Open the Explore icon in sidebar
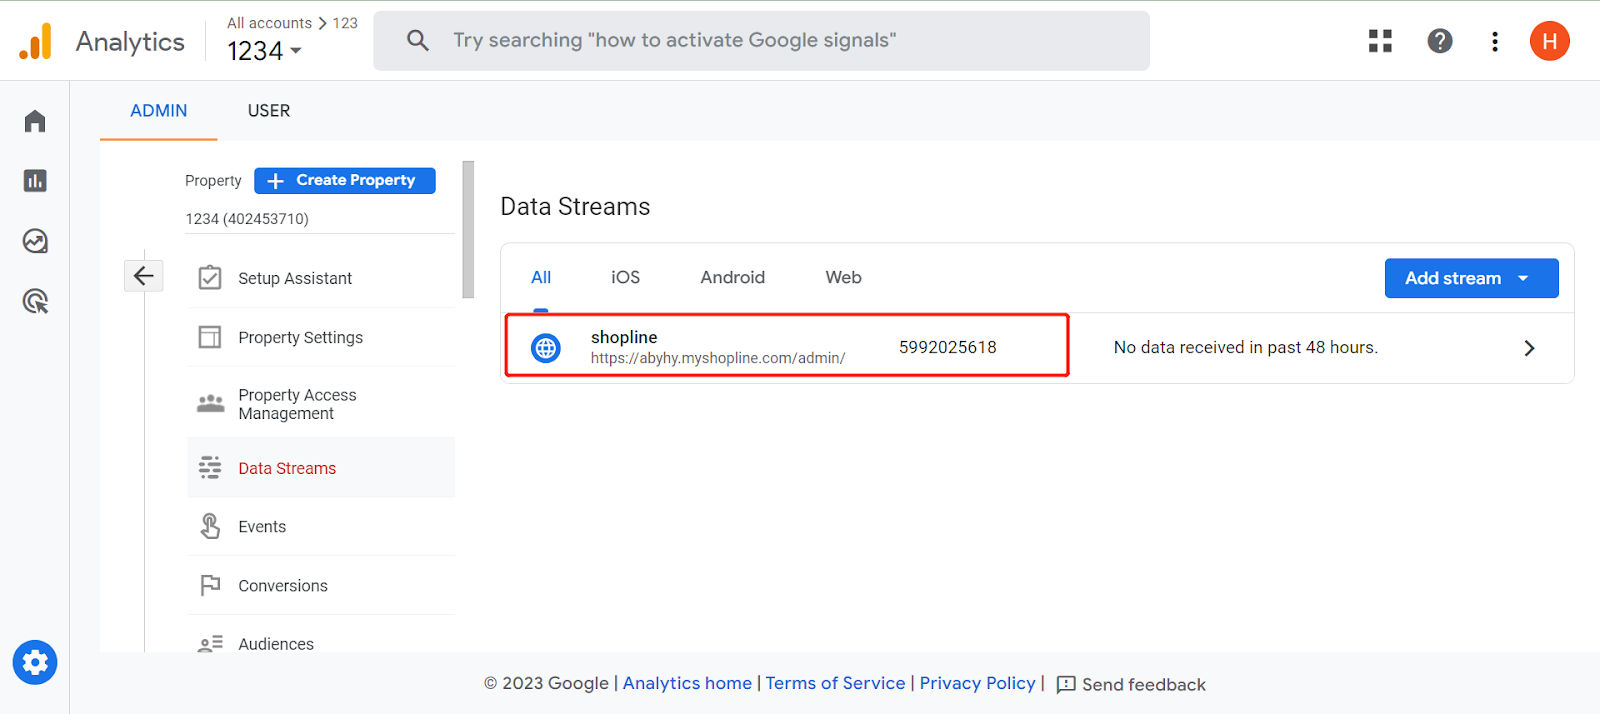The height and width of the screenshot is (714, 1600). (x=35, y=241)
